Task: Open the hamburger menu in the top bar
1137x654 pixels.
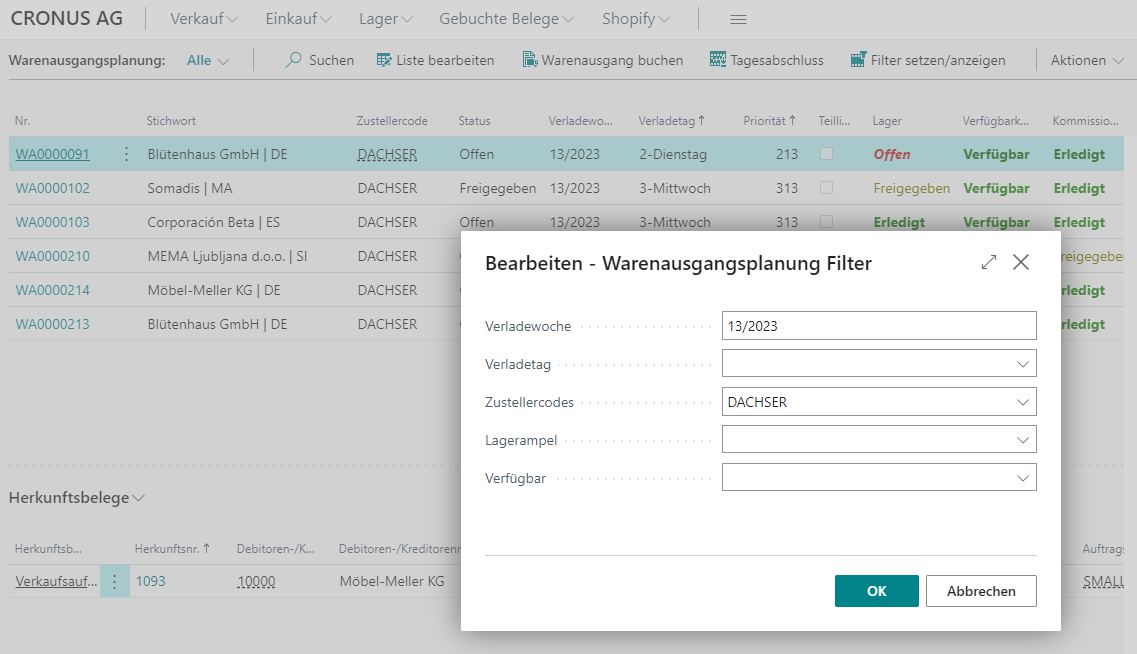Action: click(x=738, y=18)
